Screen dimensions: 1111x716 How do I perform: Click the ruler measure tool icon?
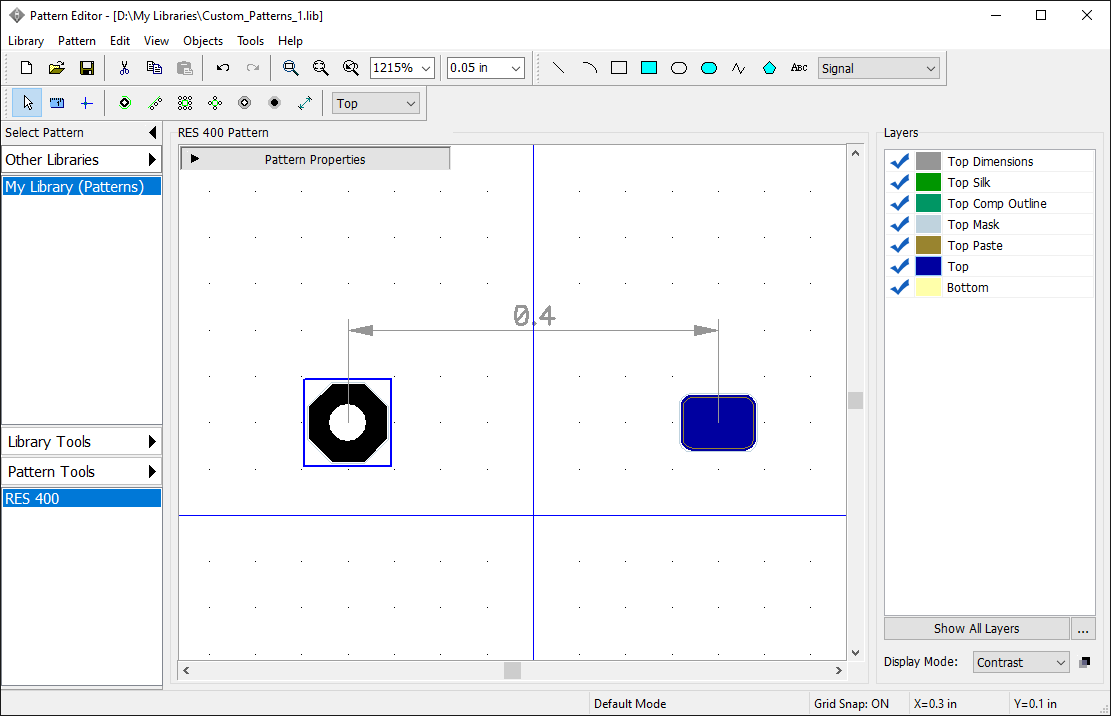click(x=57, y=103)
